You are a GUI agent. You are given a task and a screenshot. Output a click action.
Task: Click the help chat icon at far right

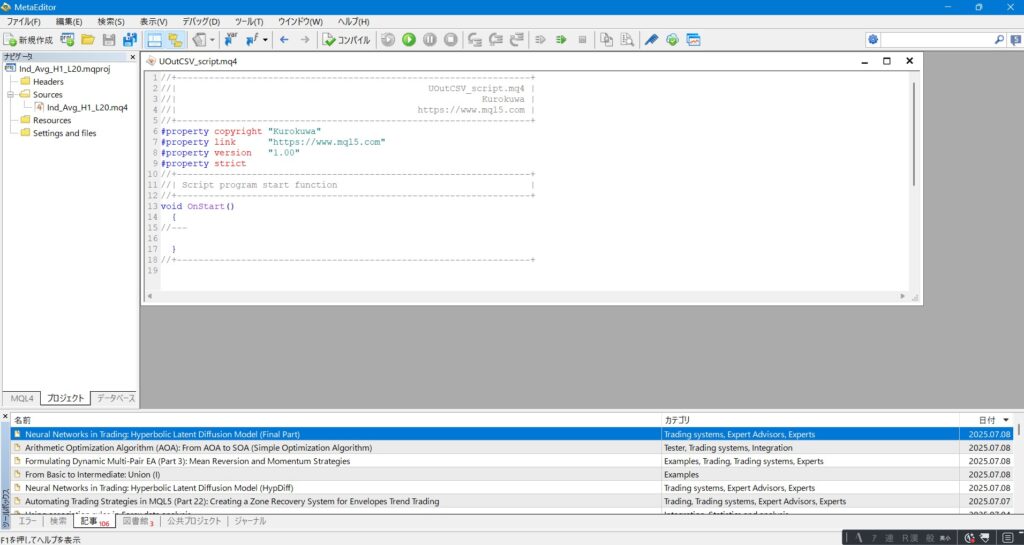[x=1016, y=40]
